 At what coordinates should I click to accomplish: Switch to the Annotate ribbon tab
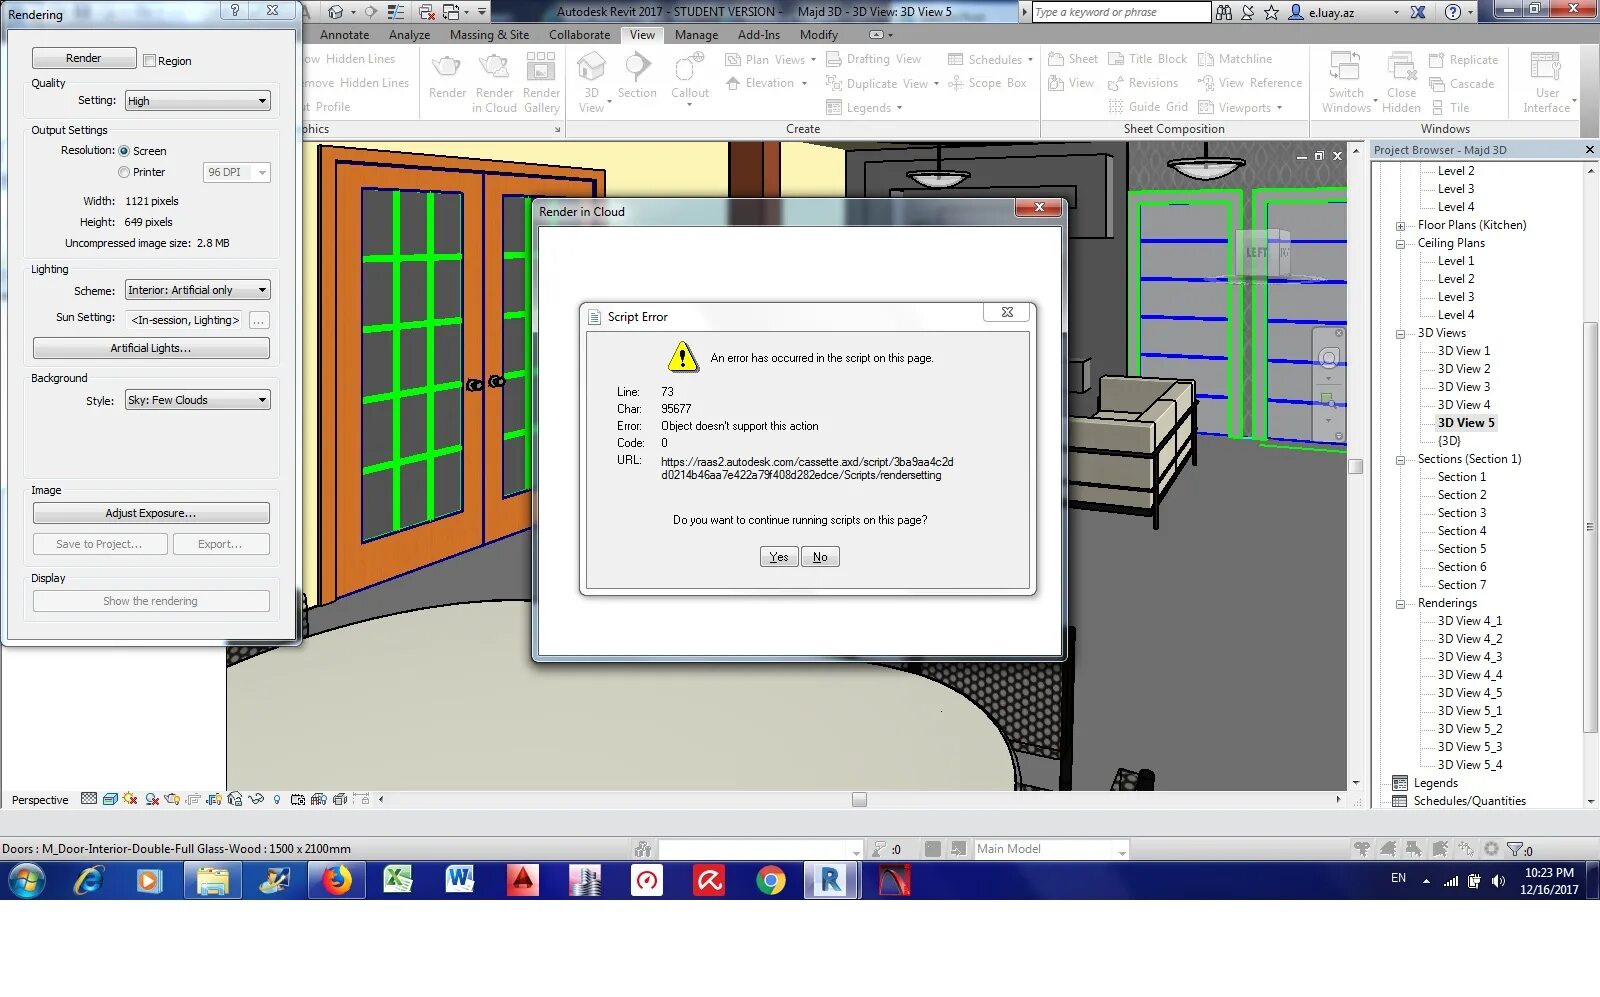(x=344, y=34)
